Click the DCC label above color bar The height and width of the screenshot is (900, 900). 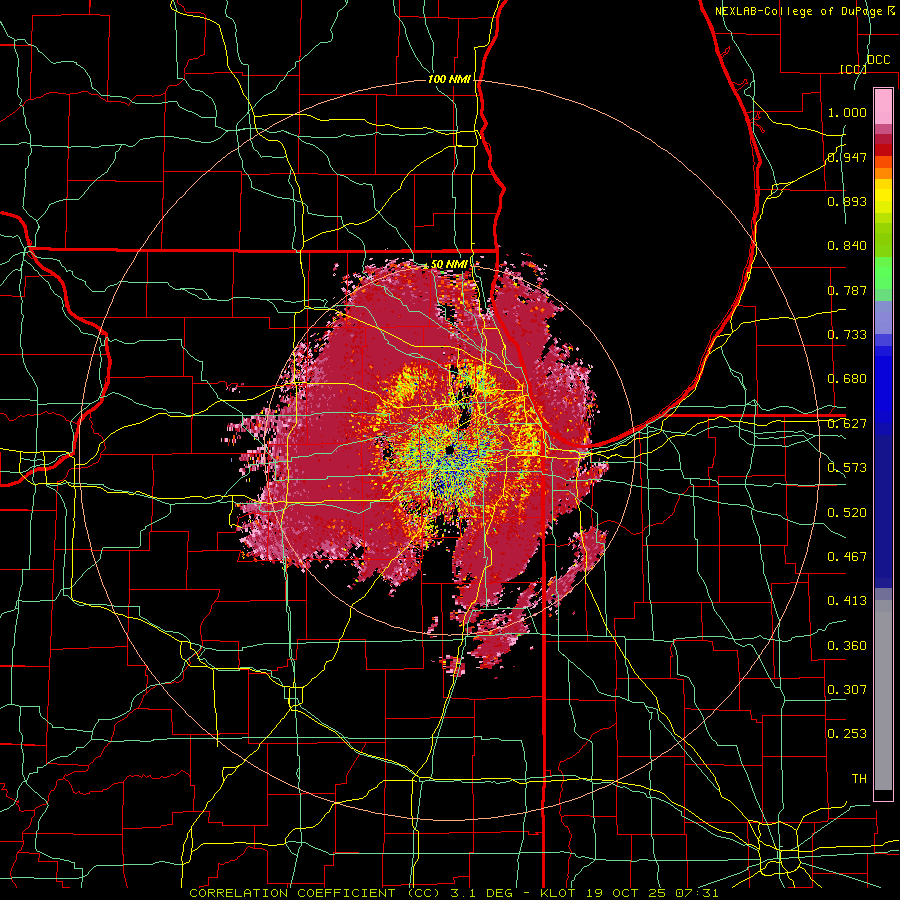tap(879, 60)
